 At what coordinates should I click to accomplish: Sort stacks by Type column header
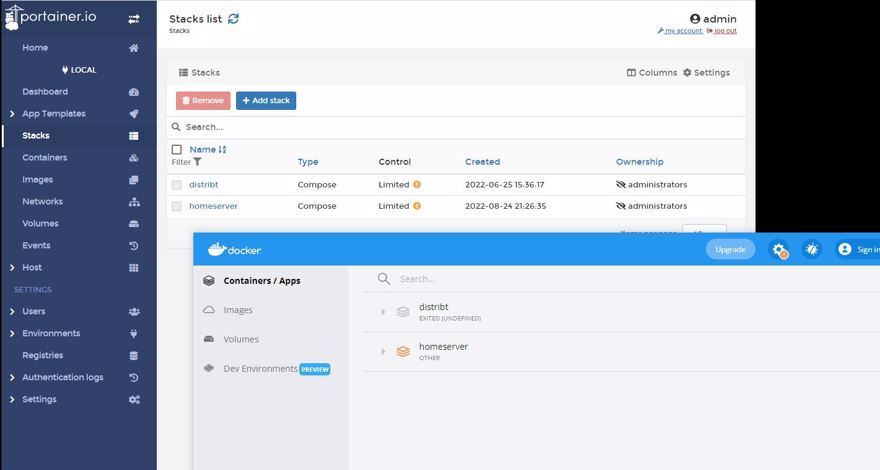(x=308, y=162)
